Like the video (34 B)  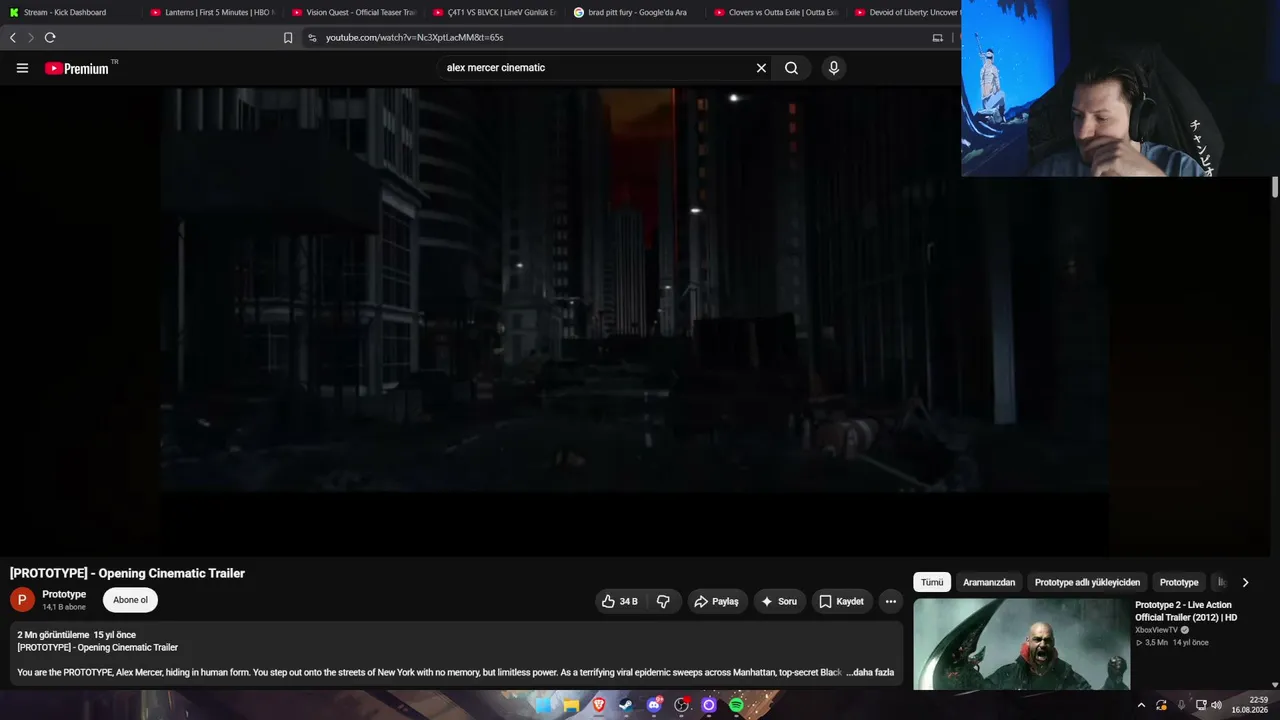619,601
